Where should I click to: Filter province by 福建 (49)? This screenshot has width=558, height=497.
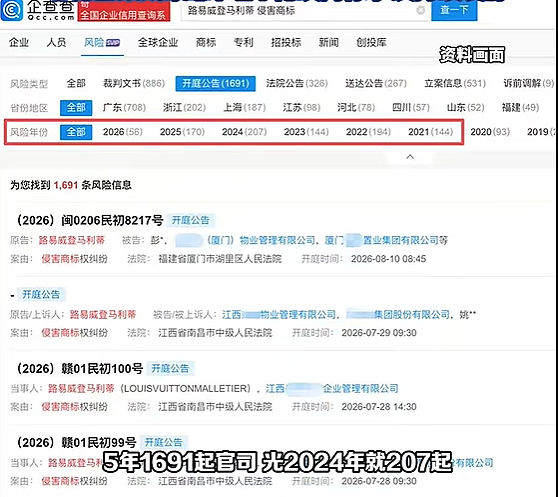pos(520,107)
